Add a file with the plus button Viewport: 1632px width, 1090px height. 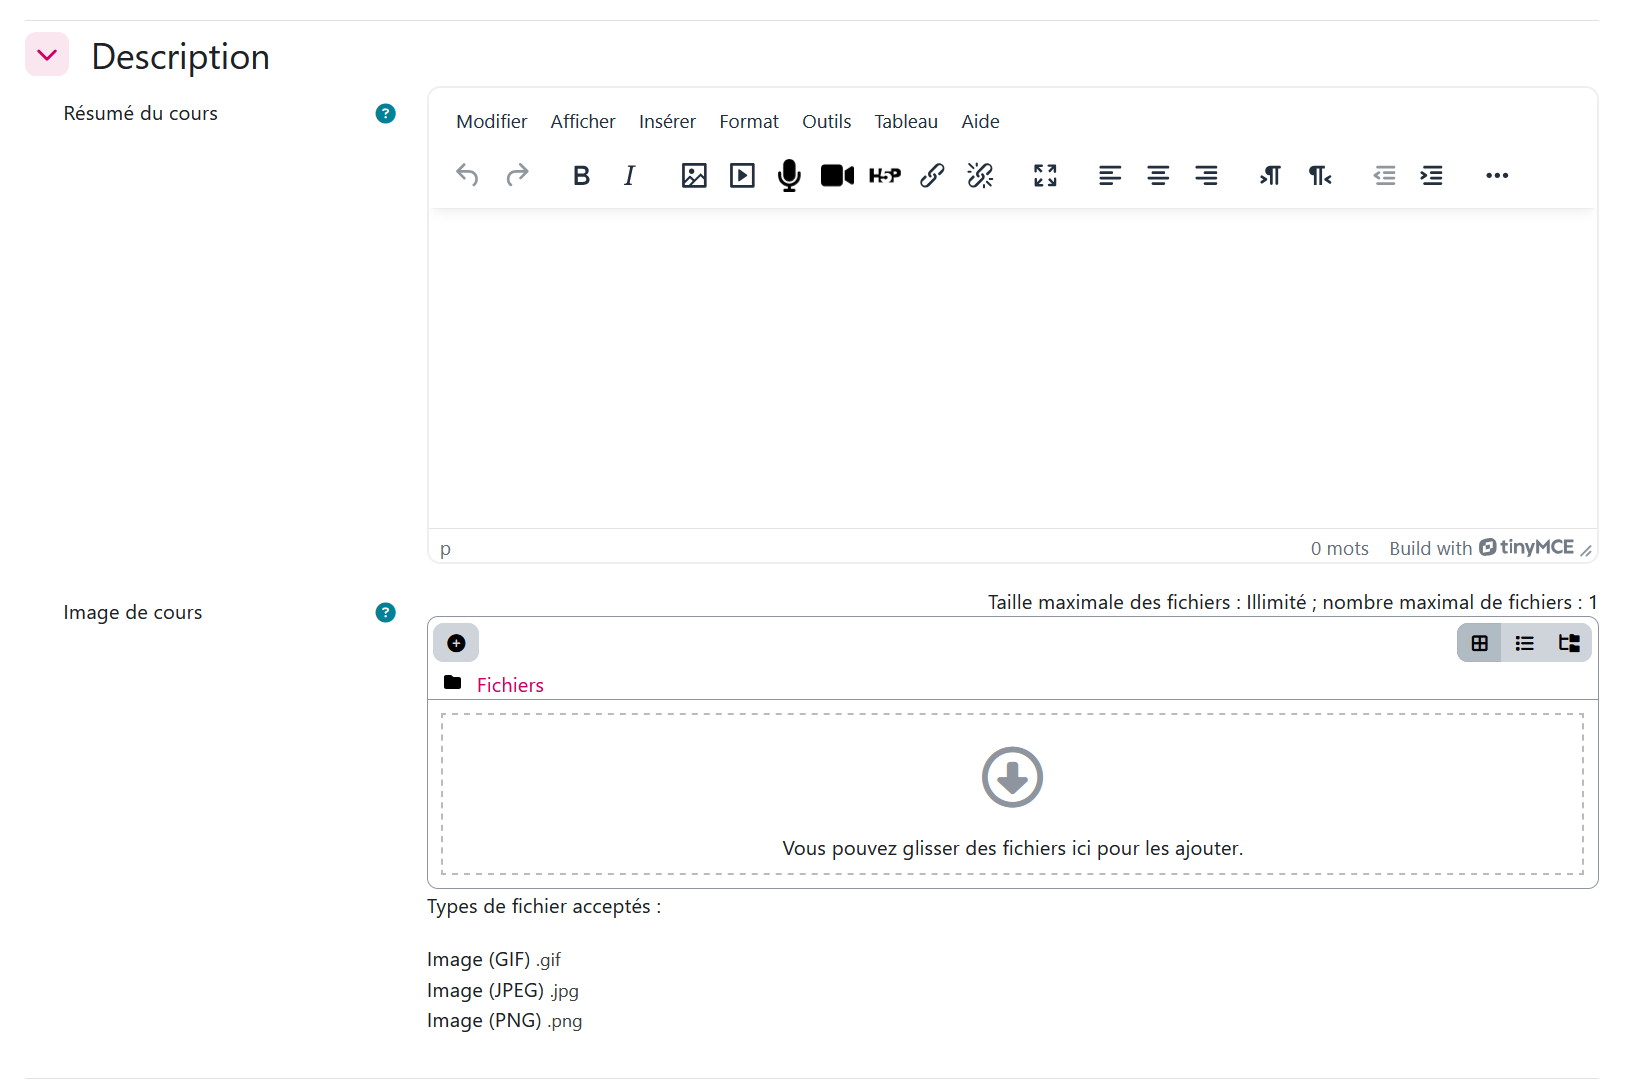456,643
